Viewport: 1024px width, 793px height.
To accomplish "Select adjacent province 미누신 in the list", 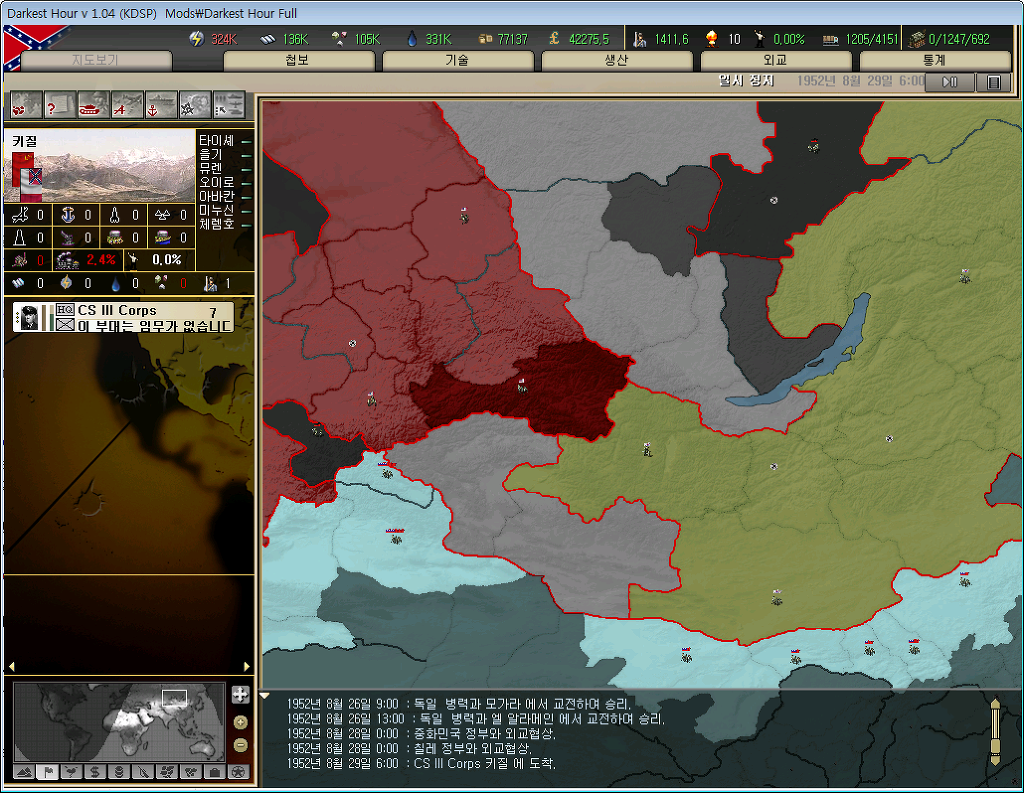I will (x=217, y=210).
